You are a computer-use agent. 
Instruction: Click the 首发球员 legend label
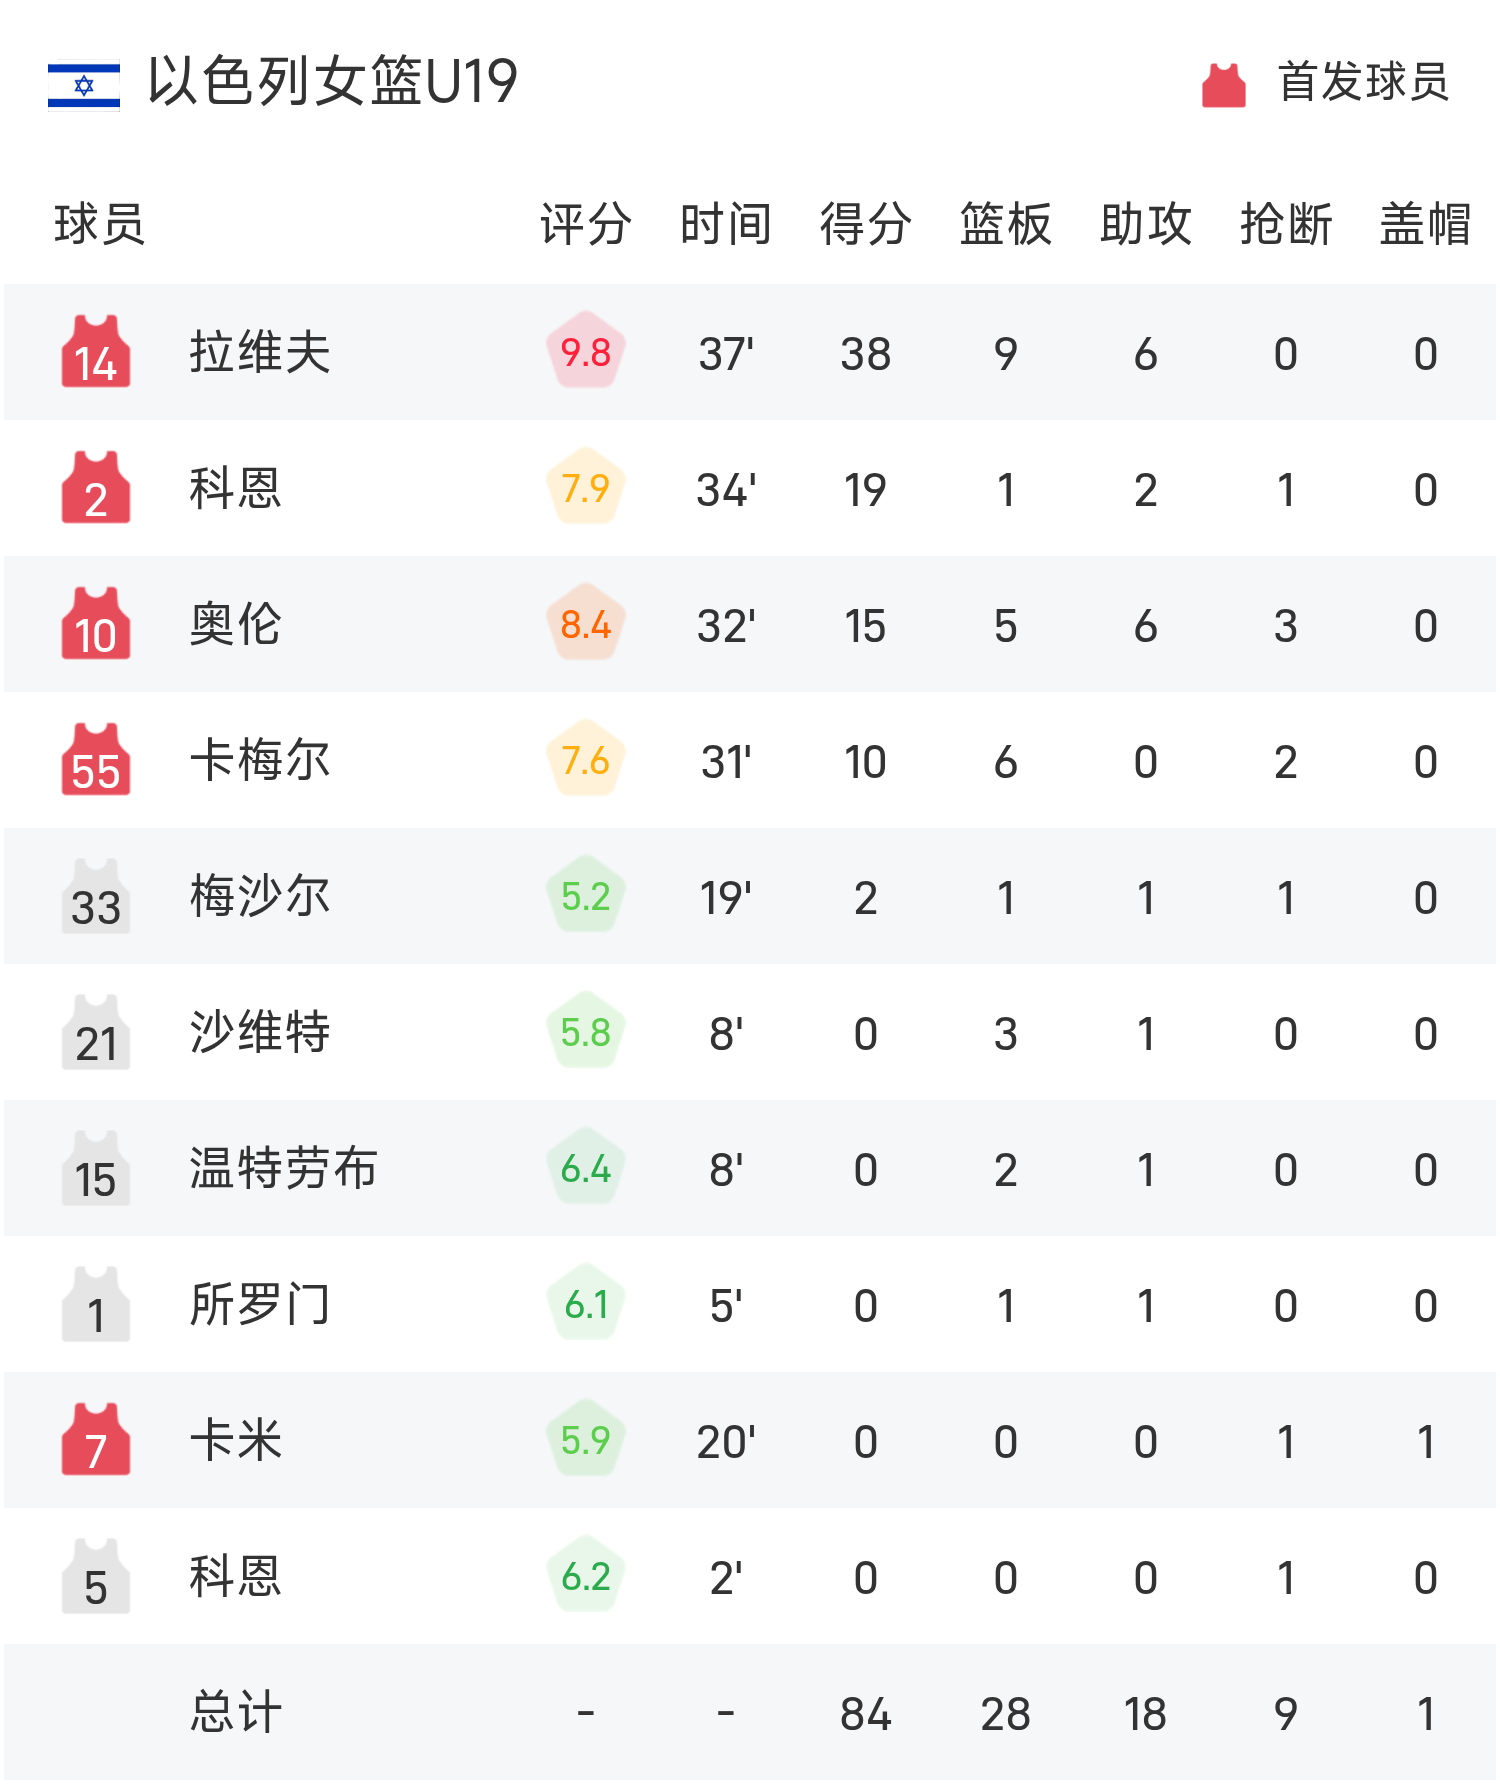(x=1364, y=82)
